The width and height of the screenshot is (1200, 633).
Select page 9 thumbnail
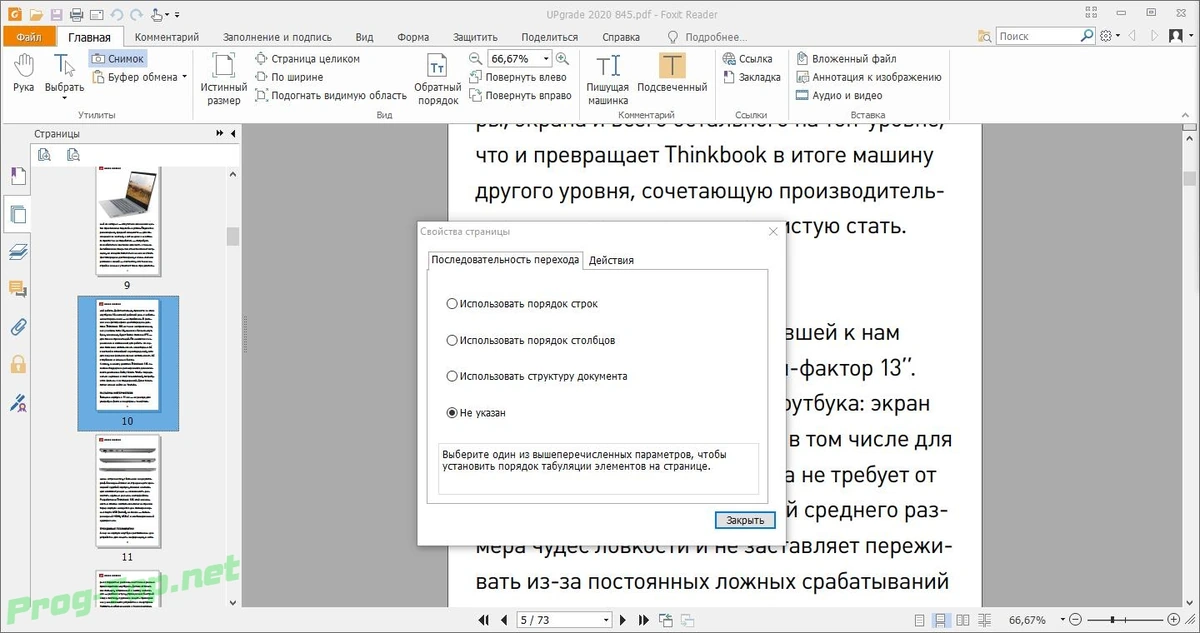127,222
